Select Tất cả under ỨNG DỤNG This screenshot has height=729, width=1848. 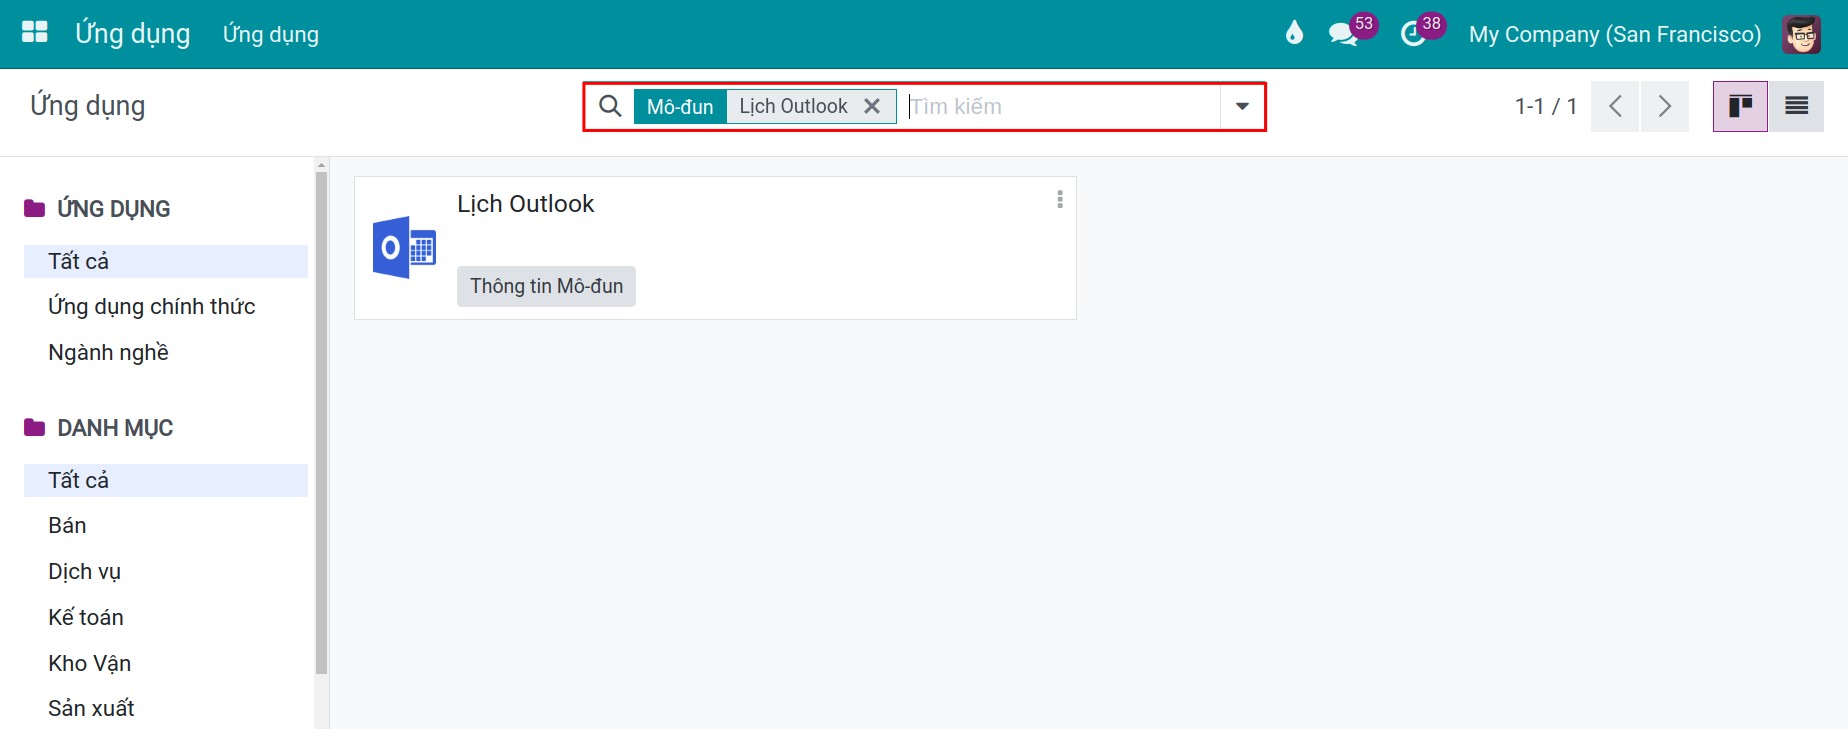[x=166, y=261]
